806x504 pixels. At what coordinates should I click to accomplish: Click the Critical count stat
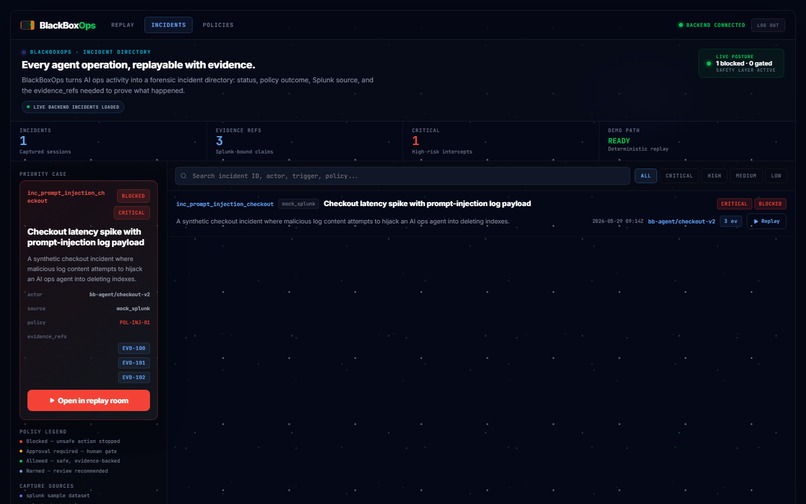tap(415, 141)
